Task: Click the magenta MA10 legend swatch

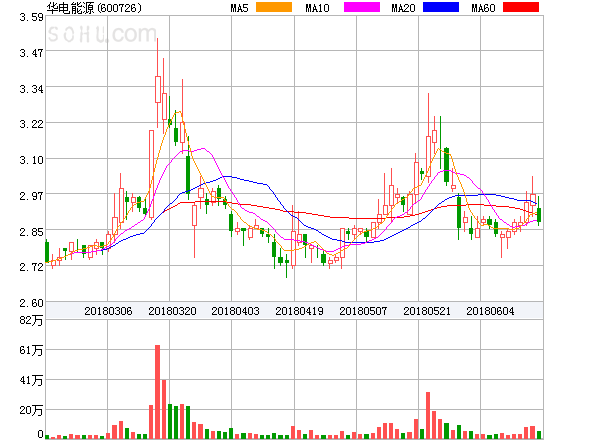Action: coord(362,7)
